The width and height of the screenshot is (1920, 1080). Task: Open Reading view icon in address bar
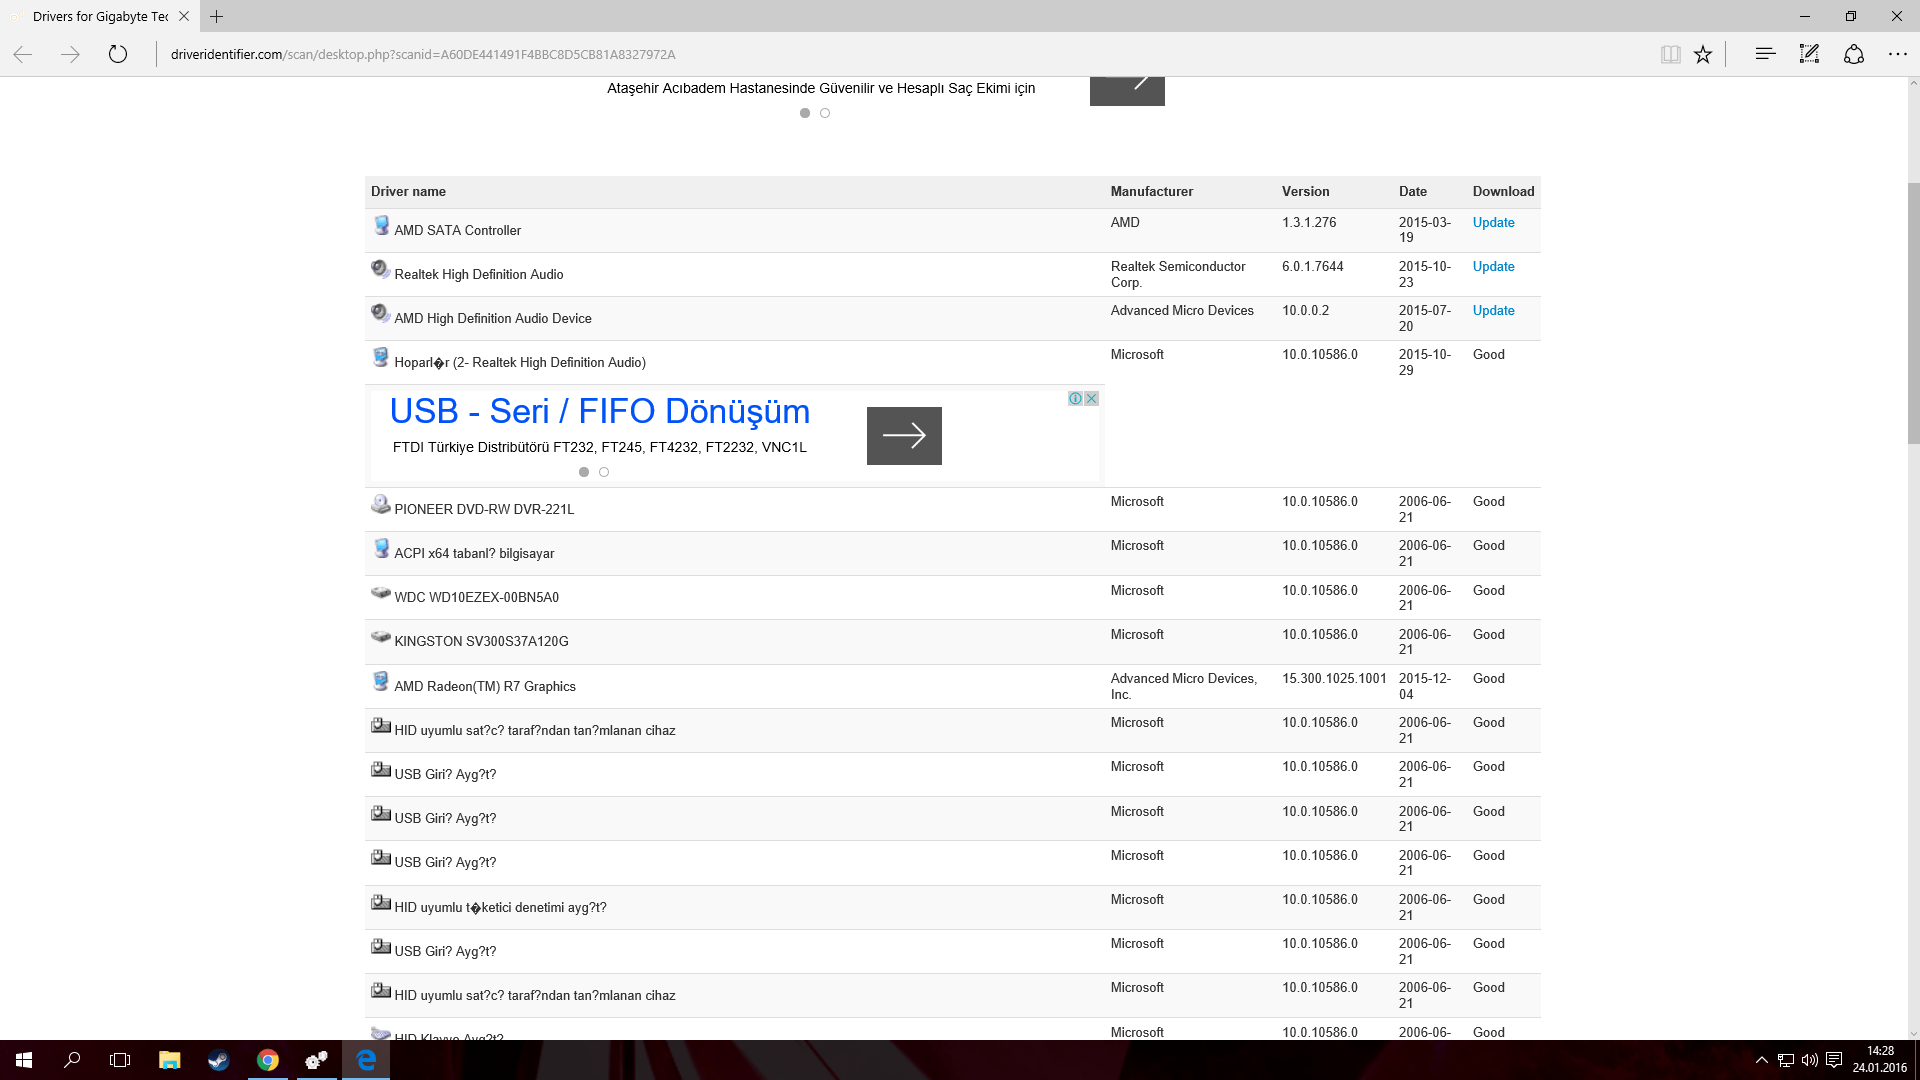point(1670,54)
